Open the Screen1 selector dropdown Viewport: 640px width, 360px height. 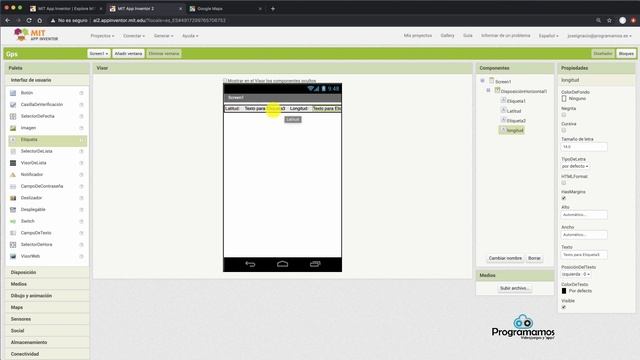click(99, 53)
